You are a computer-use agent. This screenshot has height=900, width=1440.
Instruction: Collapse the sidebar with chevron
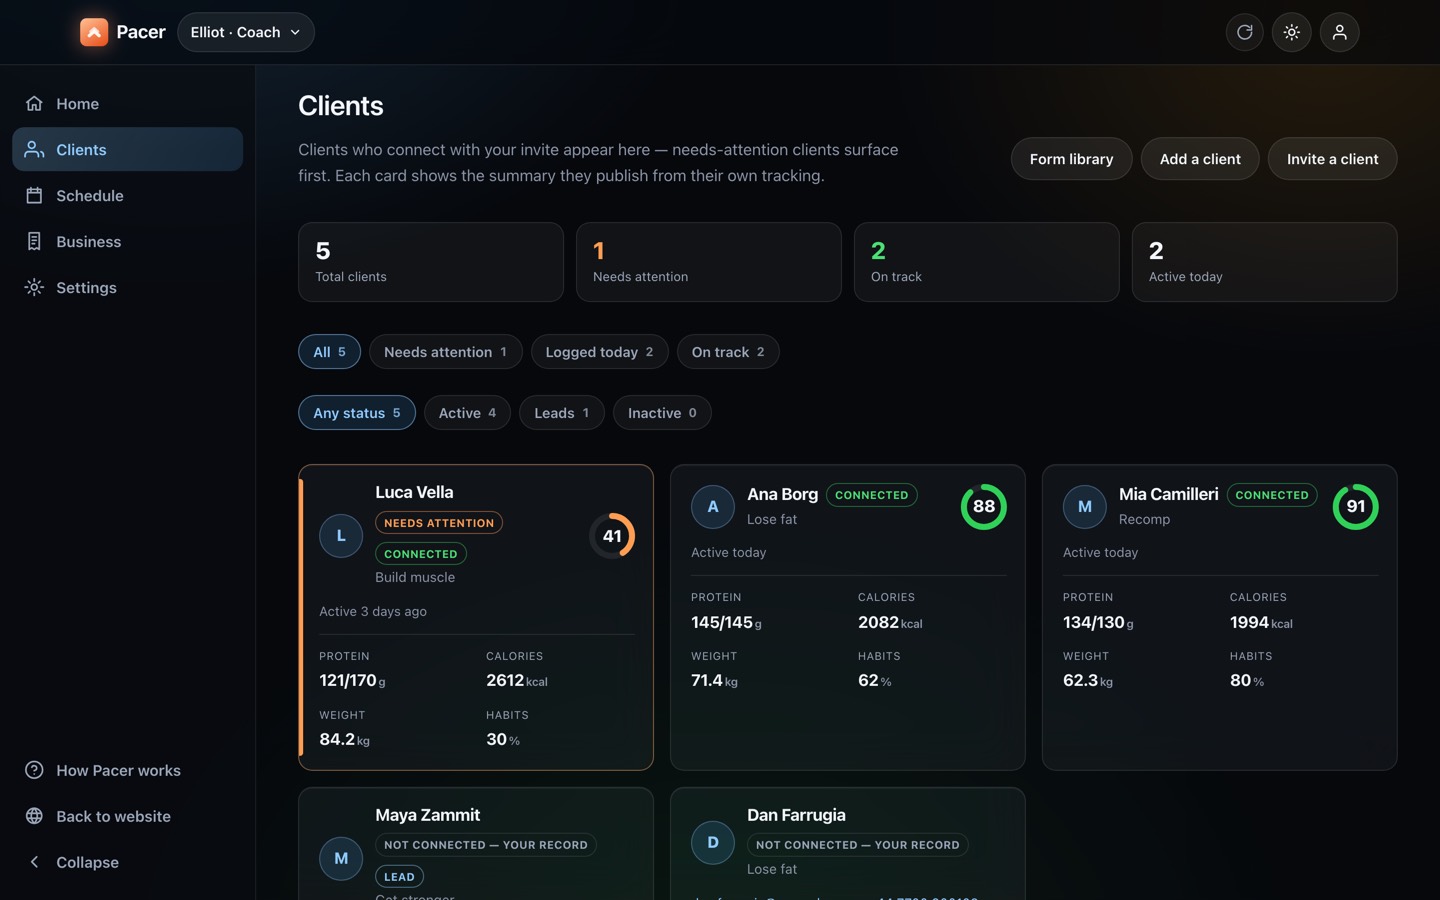(x=34, y=862)
